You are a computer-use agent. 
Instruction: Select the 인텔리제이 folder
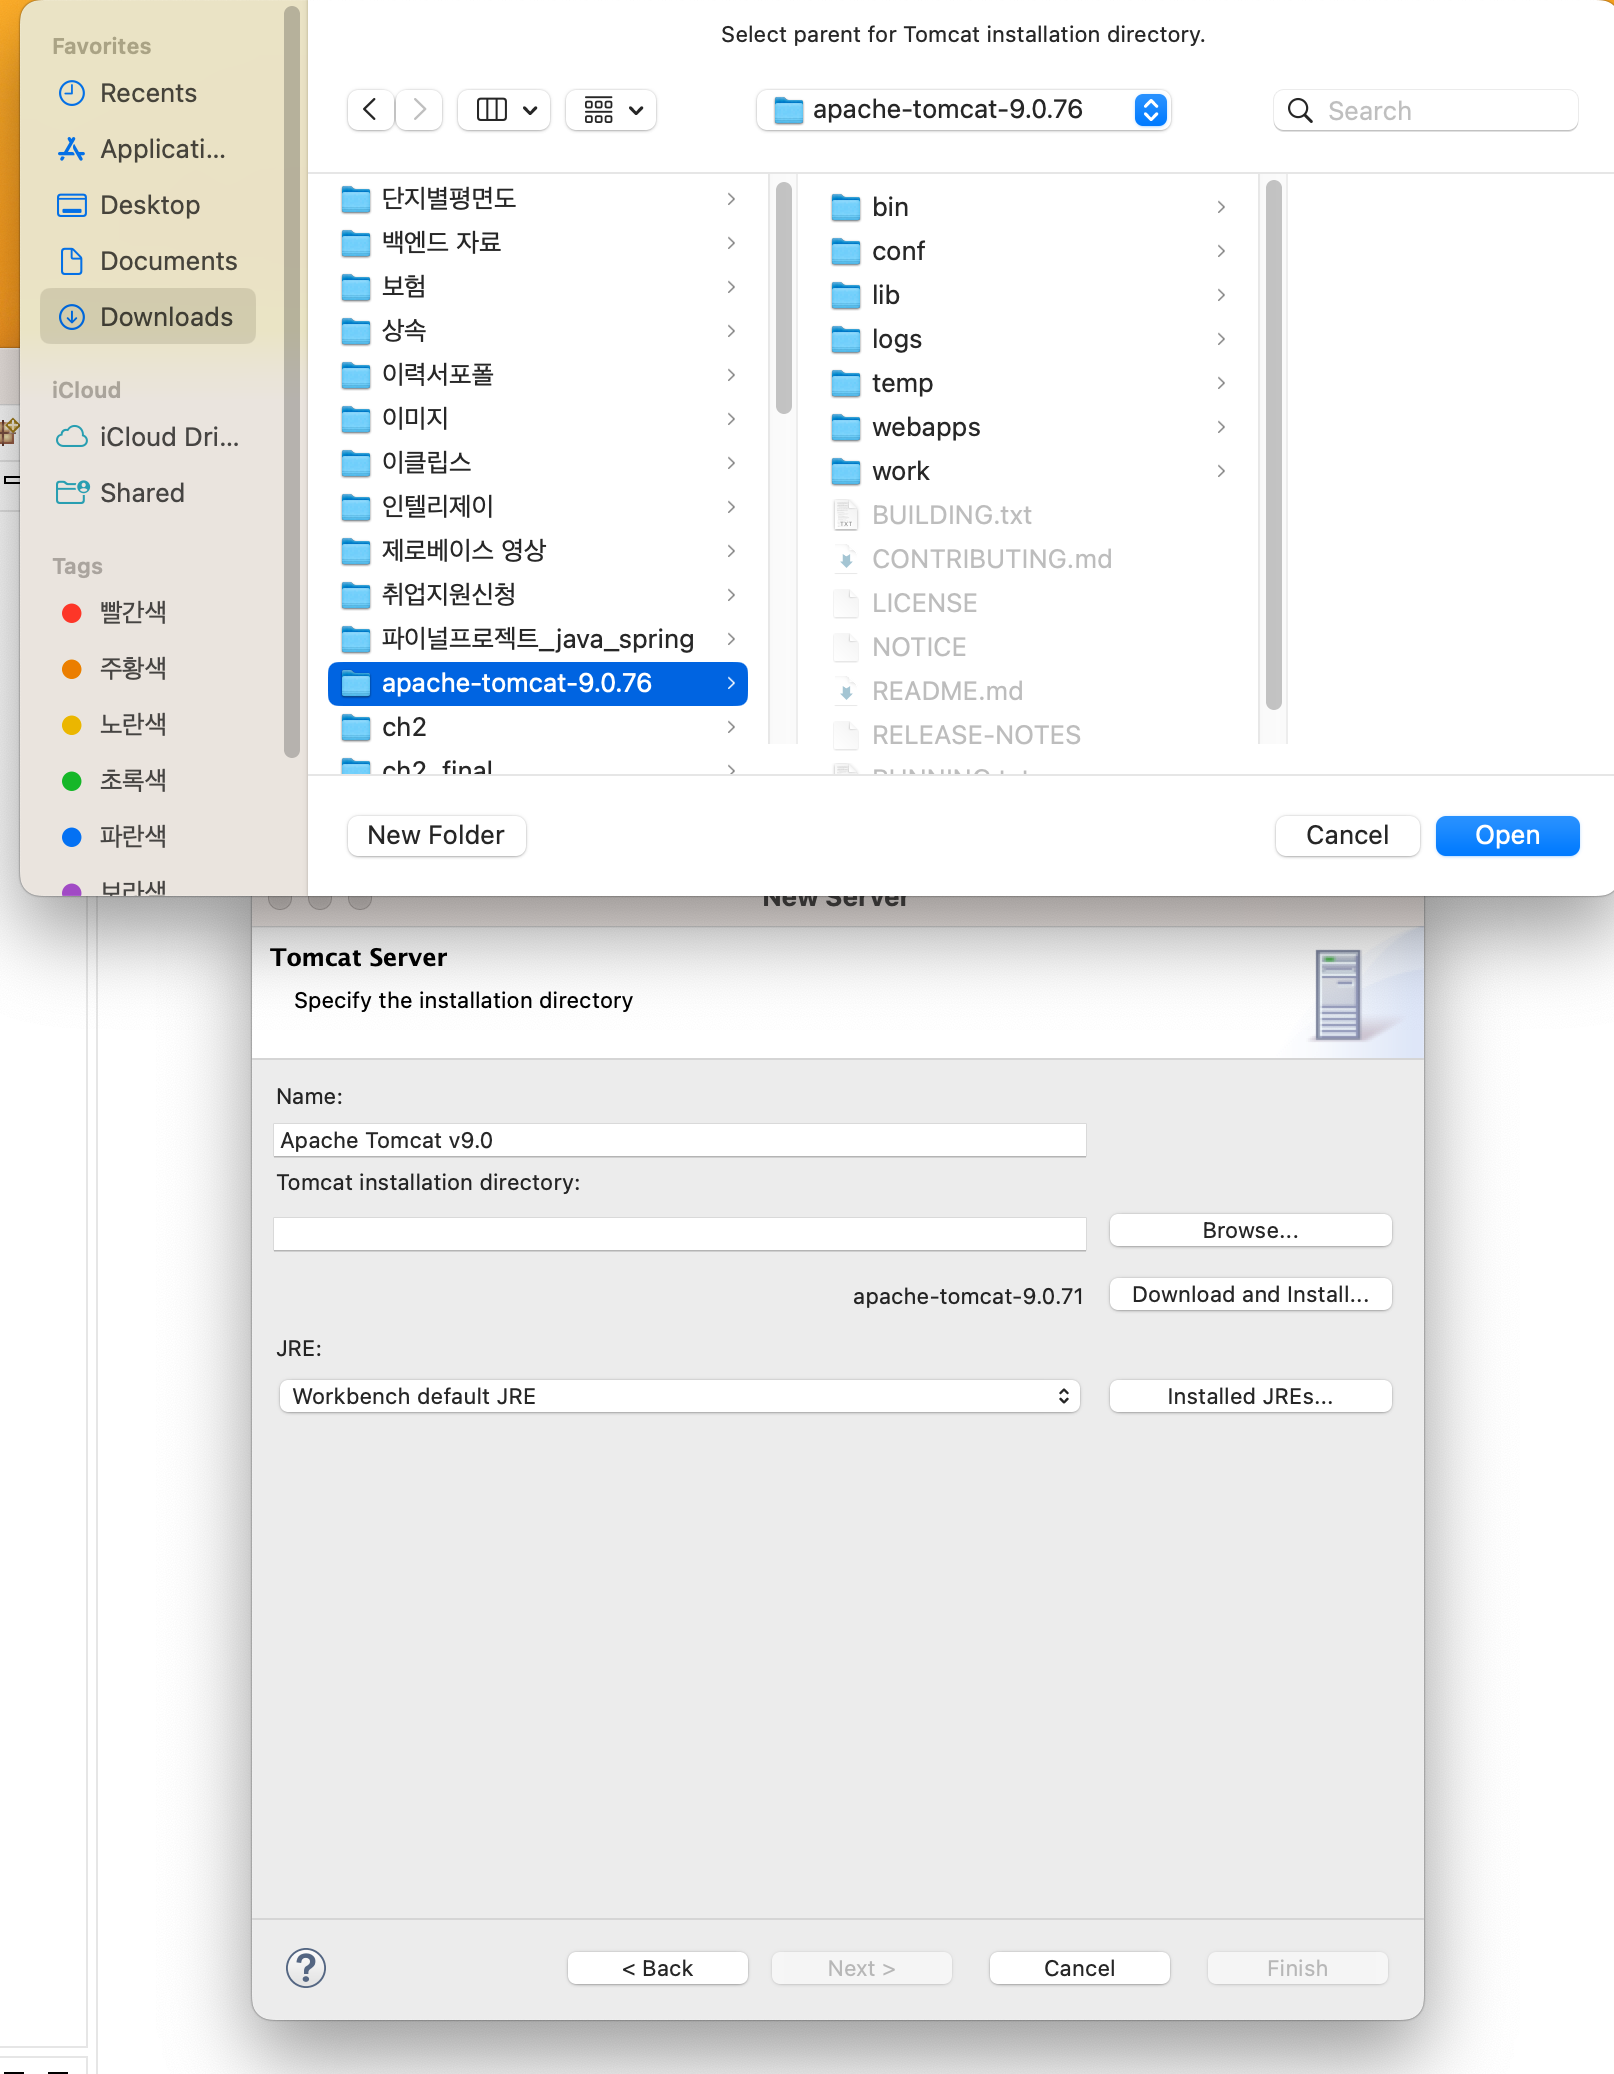538,507
